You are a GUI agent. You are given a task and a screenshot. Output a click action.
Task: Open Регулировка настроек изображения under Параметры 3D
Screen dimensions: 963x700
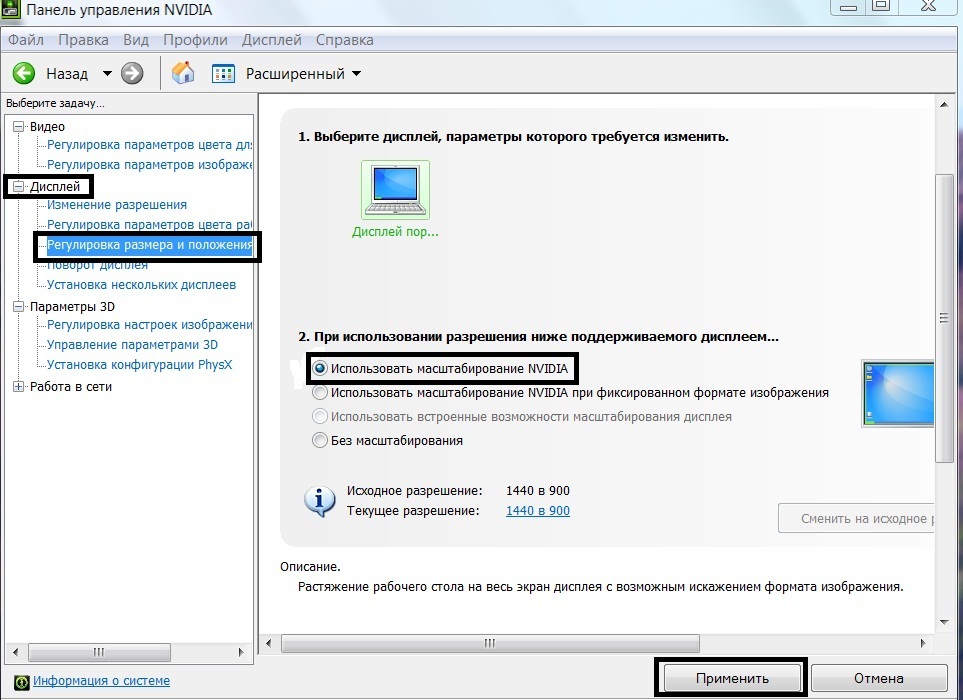tap(149, 325)
